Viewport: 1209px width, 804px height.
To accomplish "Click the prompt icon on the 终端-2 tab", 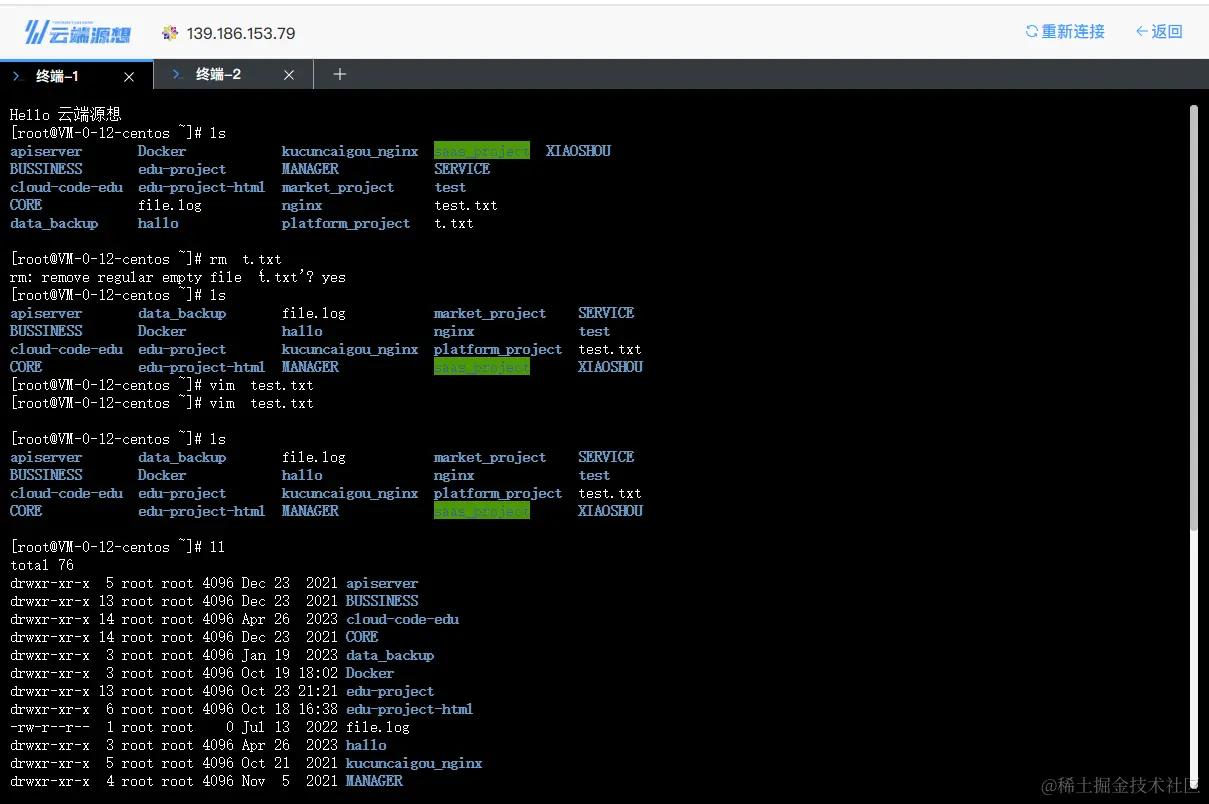I will [178, 75].
